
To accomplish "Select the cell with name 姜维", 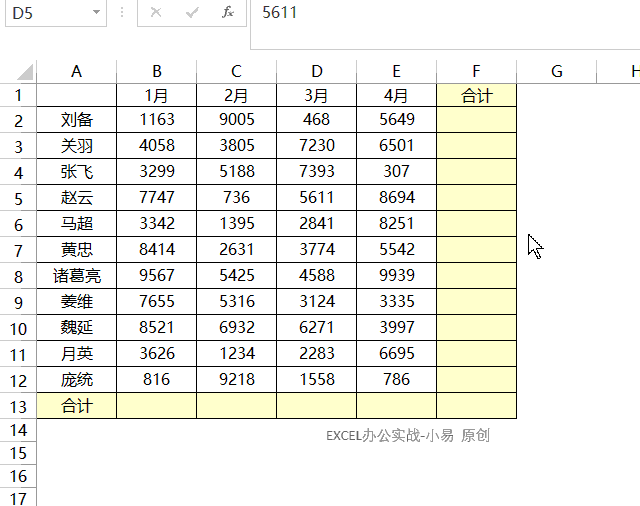I will click(x=76, y=302).
